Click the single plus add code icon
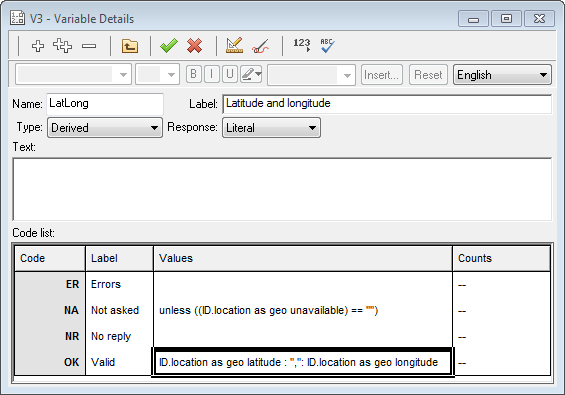The width and height of the screenshot is (565, 395). coord(38,46)
